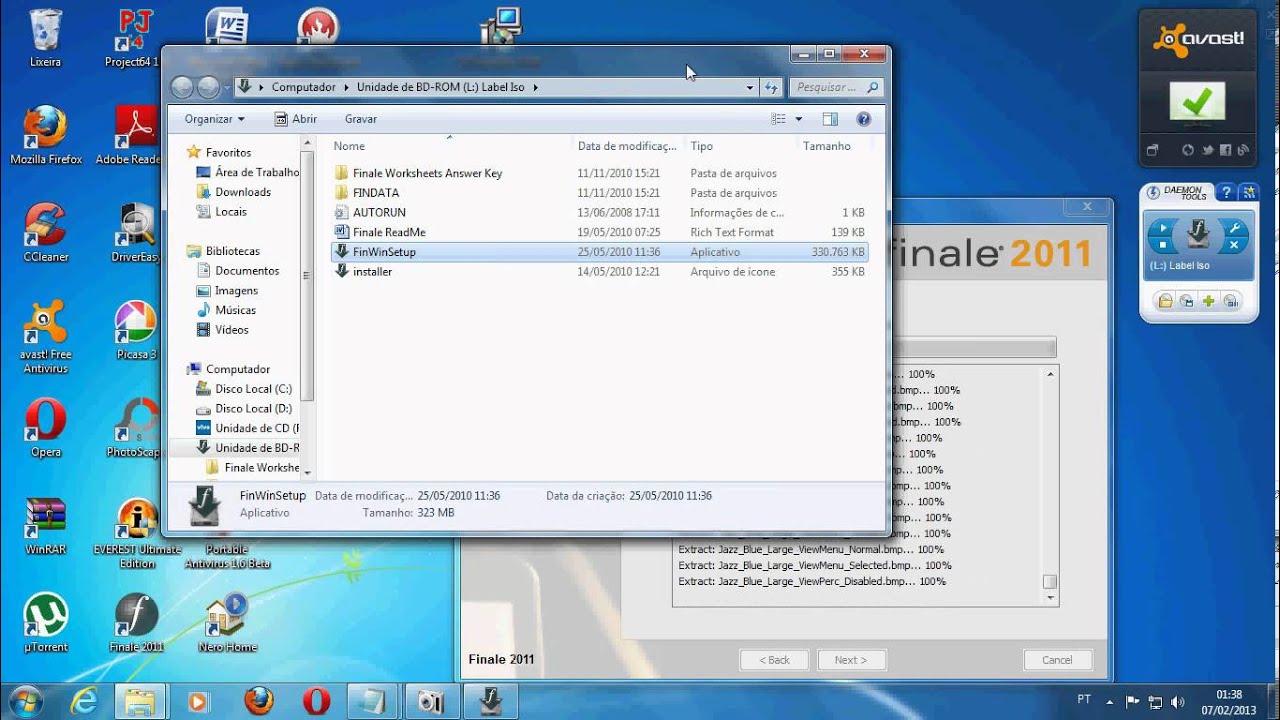
Task: Open the change view dropdown arrow
Action: (x=798, y=119)
